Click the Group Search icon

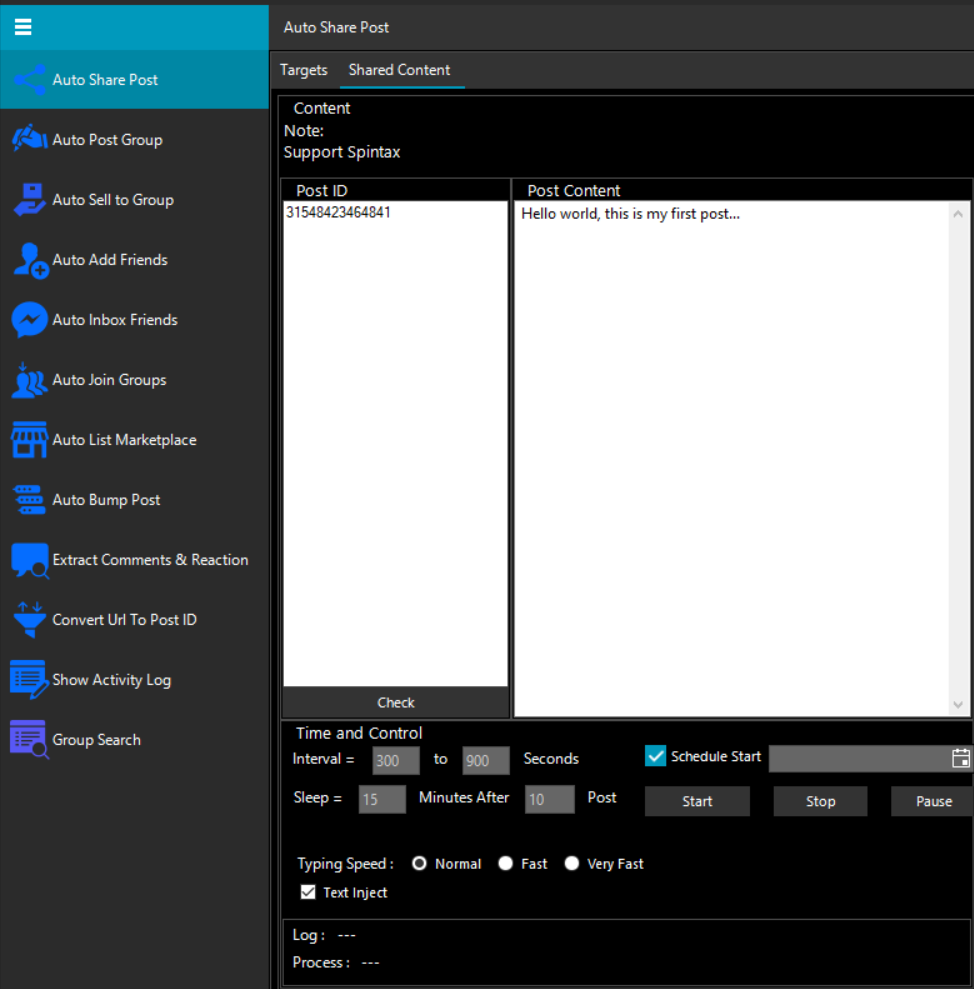pyautogui.click(x=29, y=739)
